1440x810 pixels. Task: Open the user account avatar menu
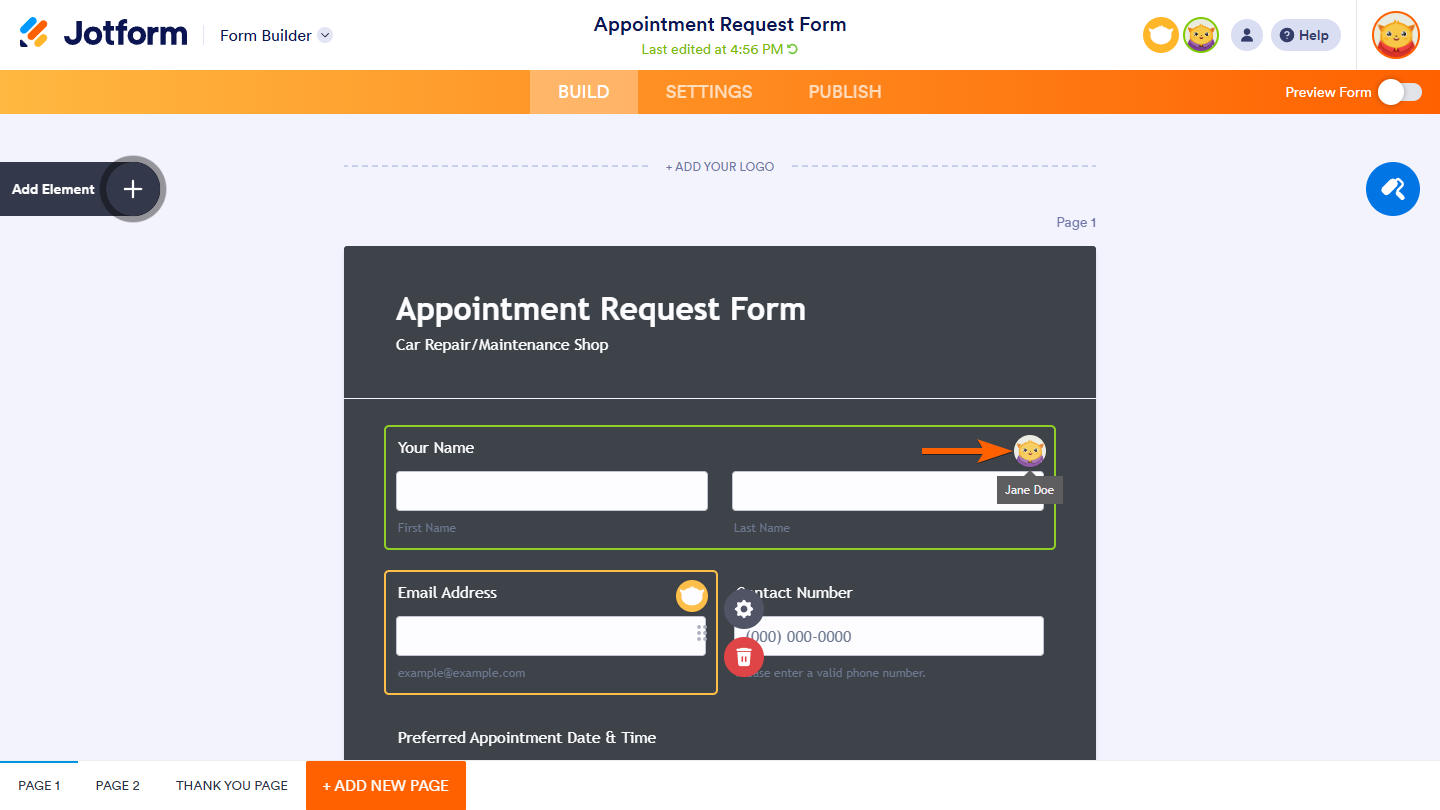tap(1395, 36)
